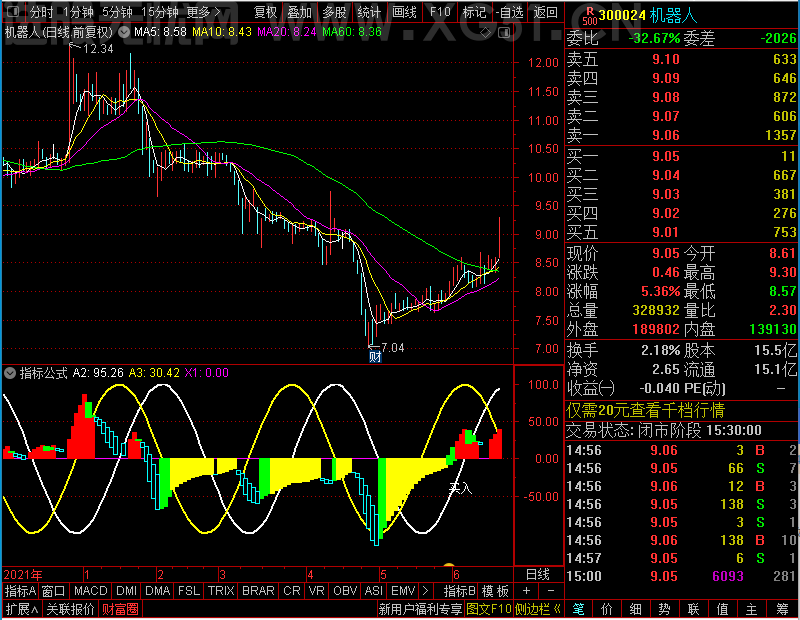Switch indicator to FSL
The width and height of the screenshot is (800, 620).
point(189,591)
